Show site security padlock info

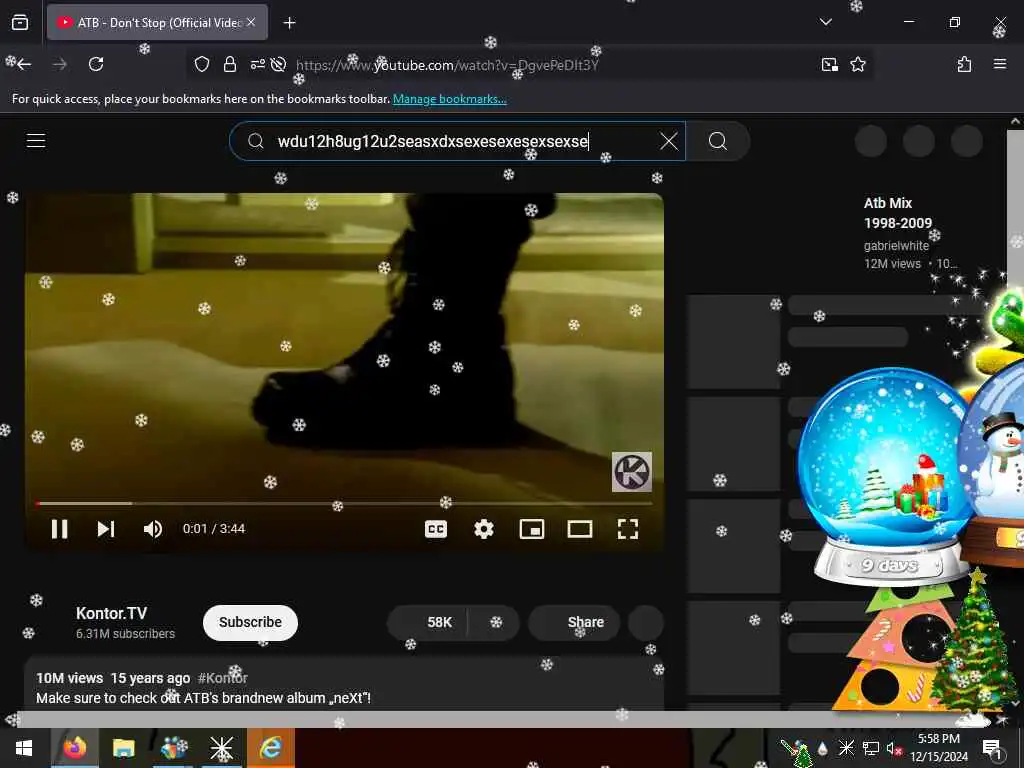(x=229, y=64)
